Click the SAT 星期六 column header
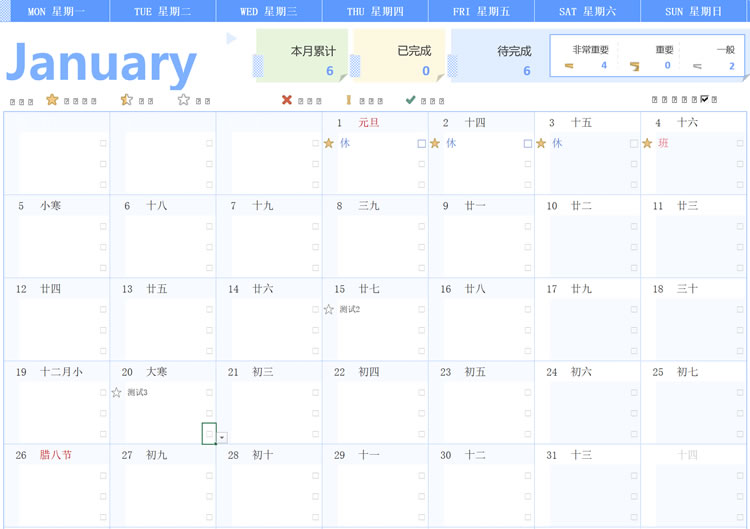750x529 pixels. (587, 11)
